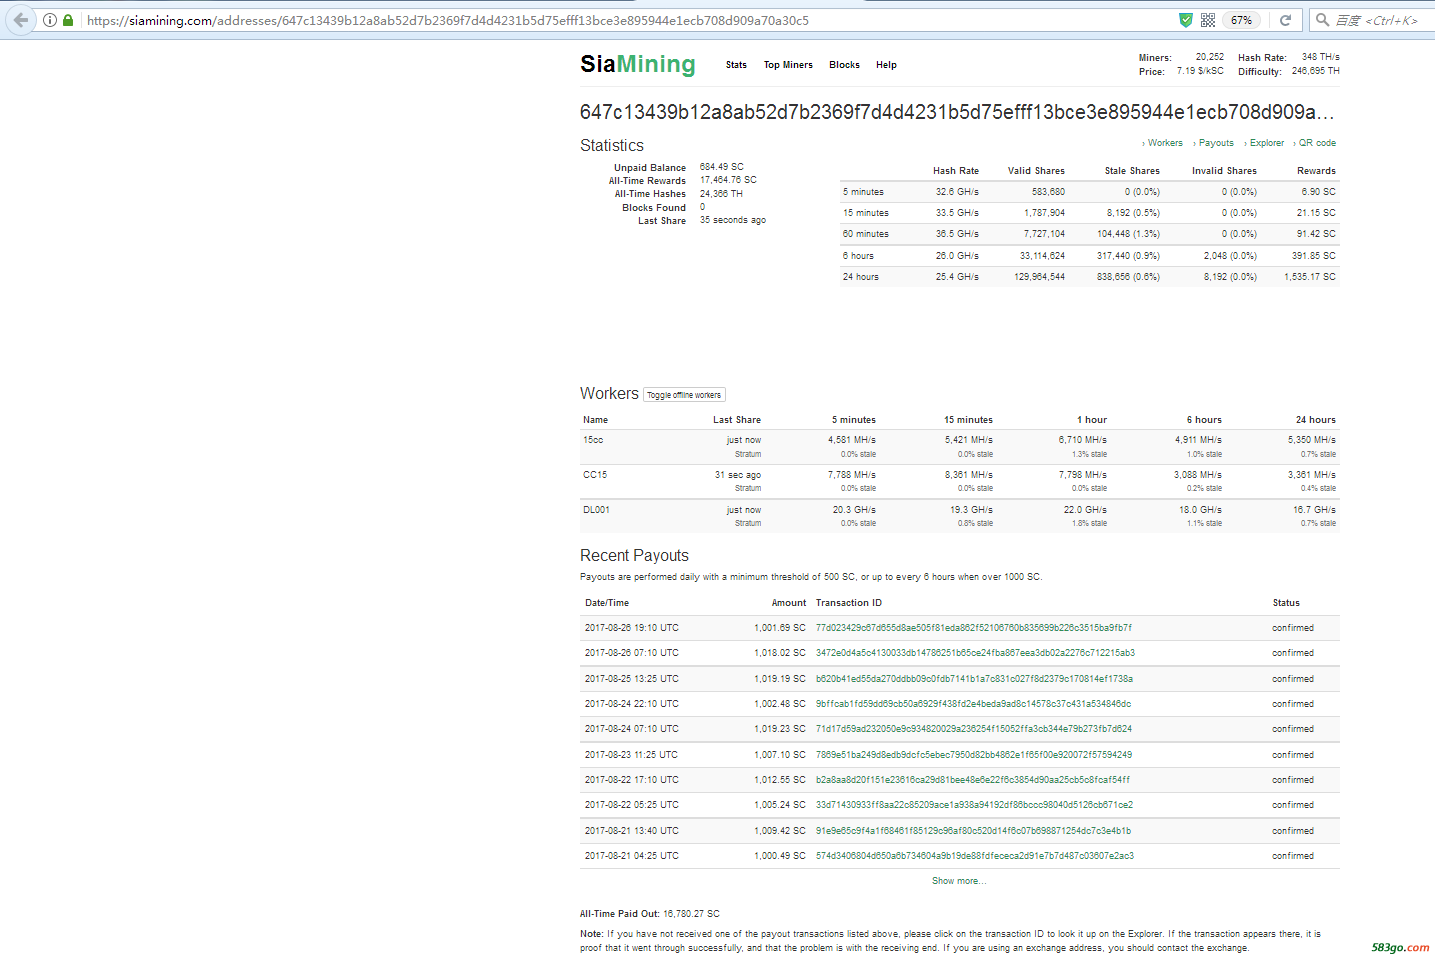Reset the 67% zoom level indicator
Screen dimensions: 1435x963
pyautogui.click(x=1242, y=20)
